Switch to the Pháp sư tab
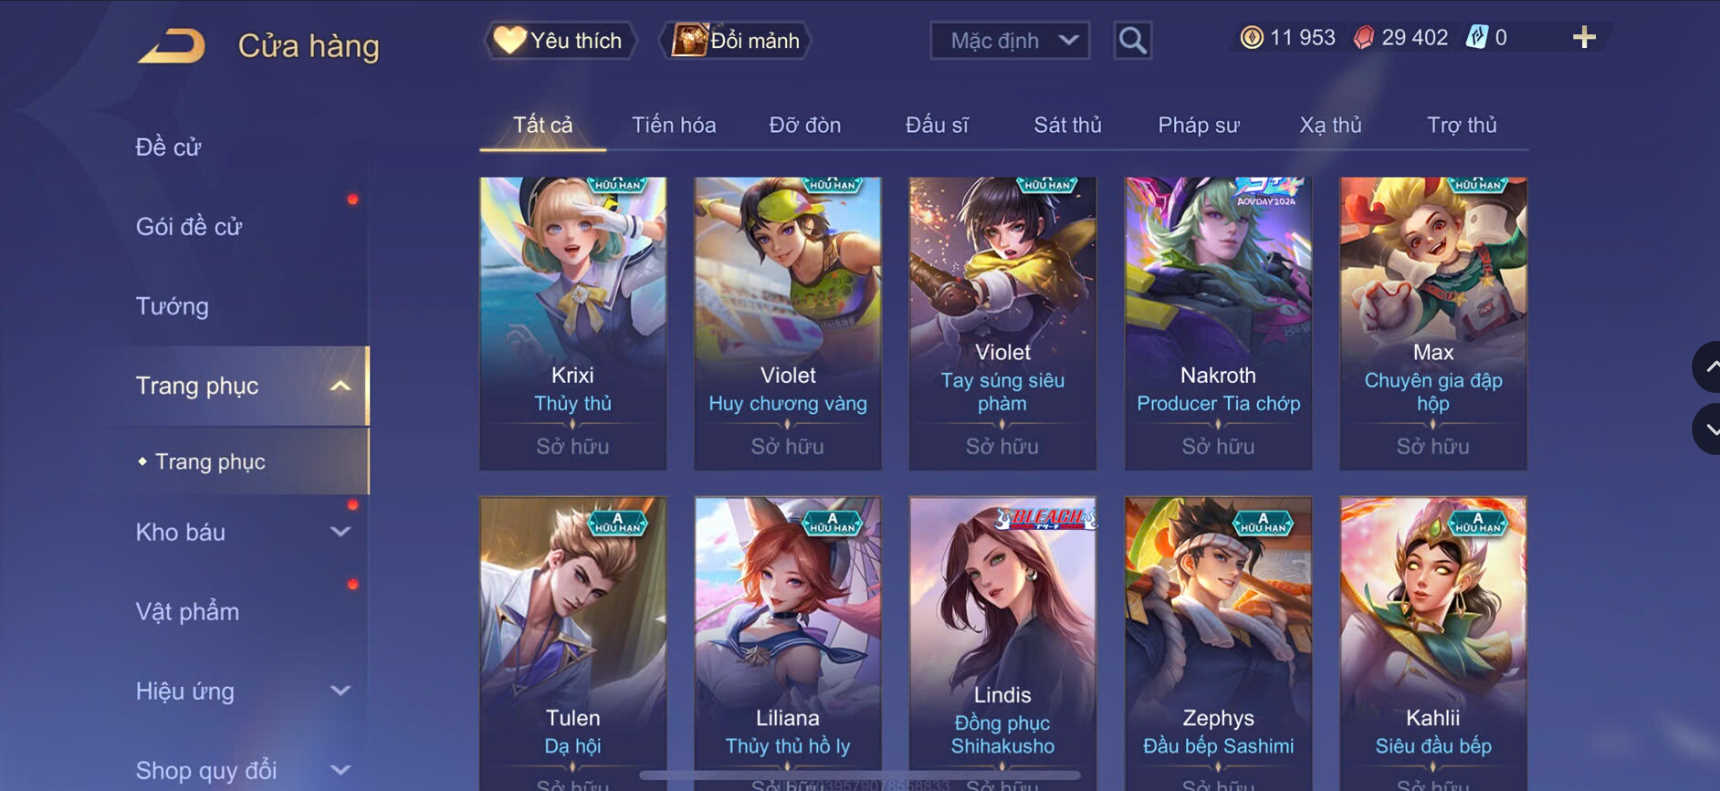Image resolution: width=1720 pixels, height=791 pixels. [1198, 125]
